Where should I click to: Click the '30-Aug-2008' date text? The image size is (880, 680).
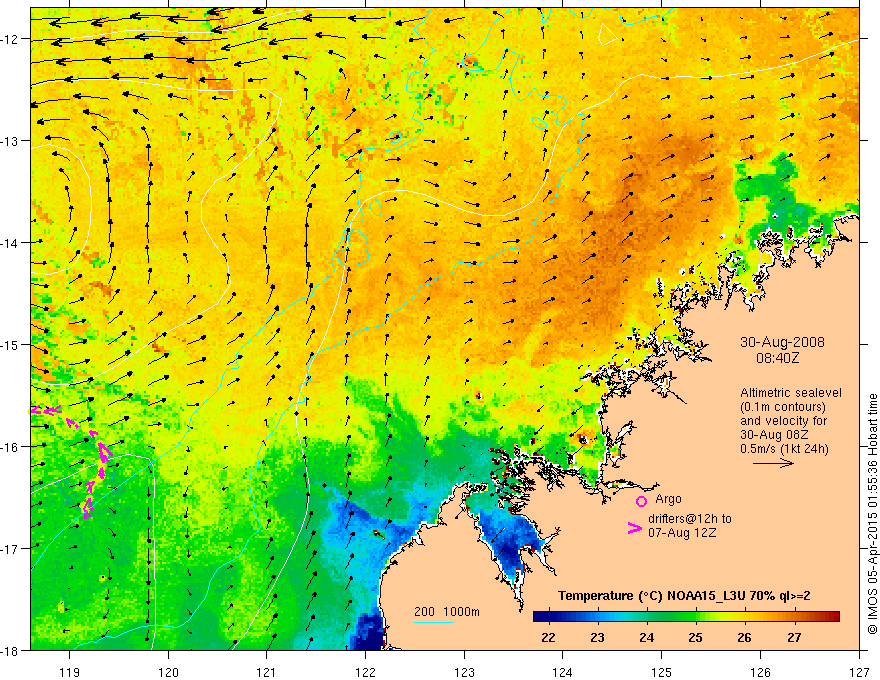click(782, 342)
